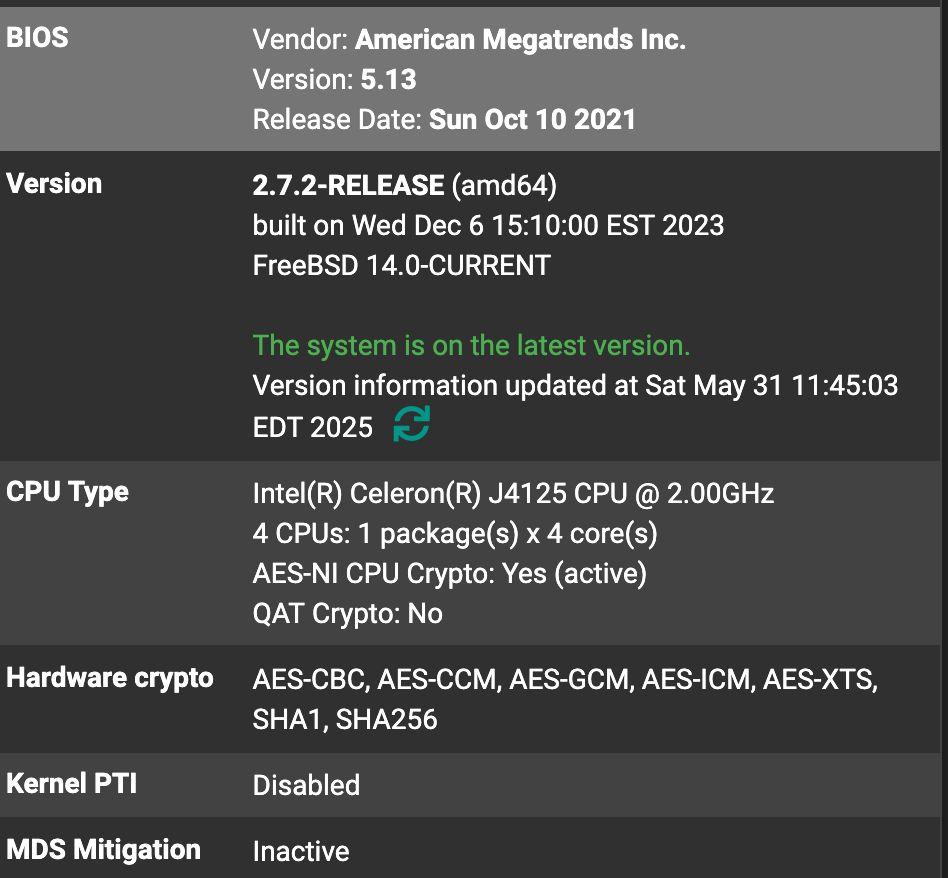The image size is (948, 878).
Task: Click the refresh version information icon
Action: [x=412, y=424]
